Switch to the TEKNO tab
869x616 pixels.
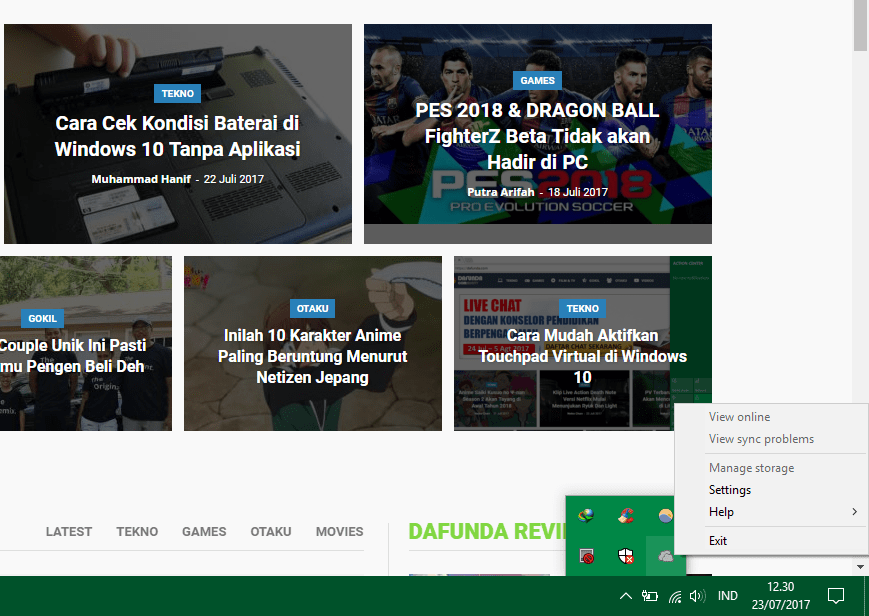point(137,532)
